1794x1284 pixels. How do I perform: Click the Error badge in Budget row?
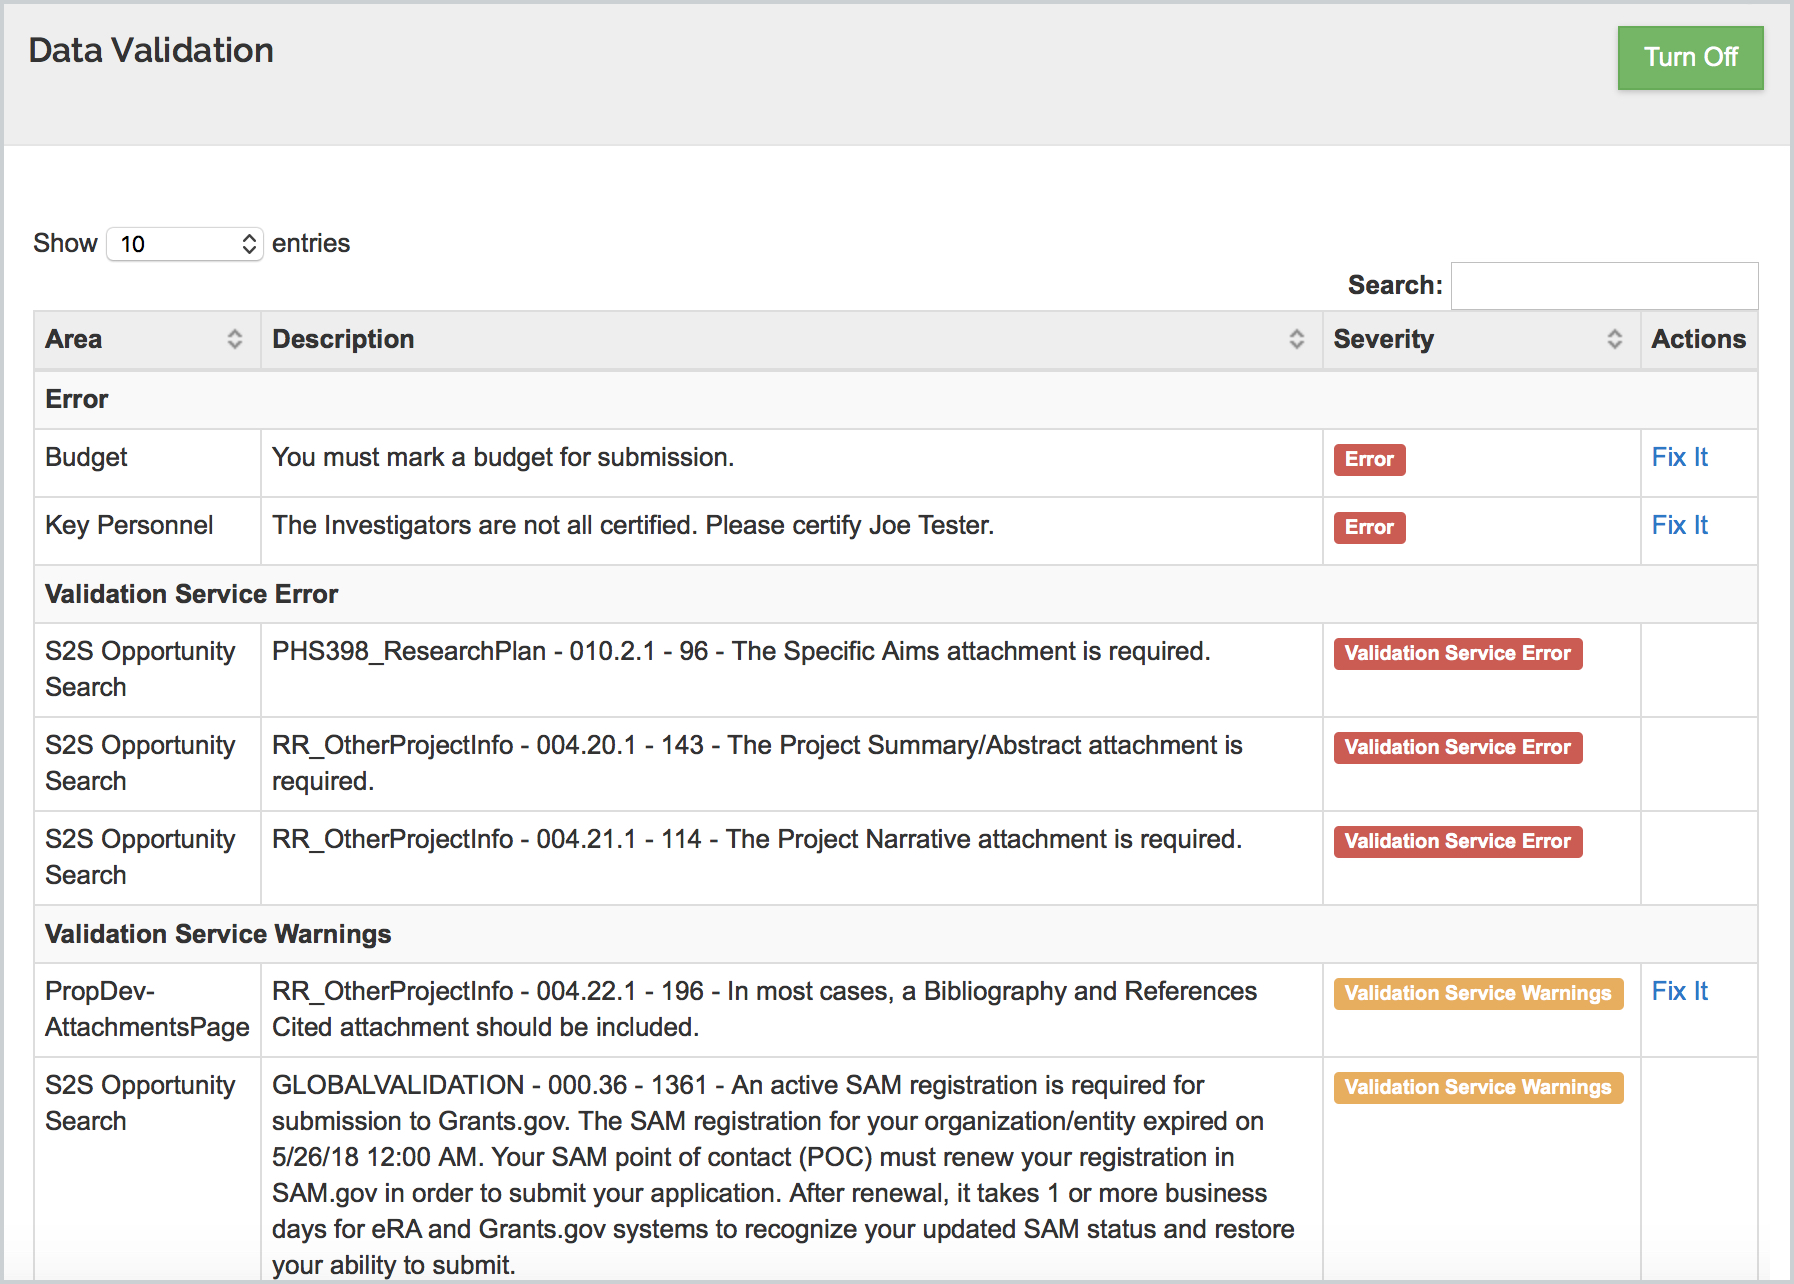(1369, 459)
